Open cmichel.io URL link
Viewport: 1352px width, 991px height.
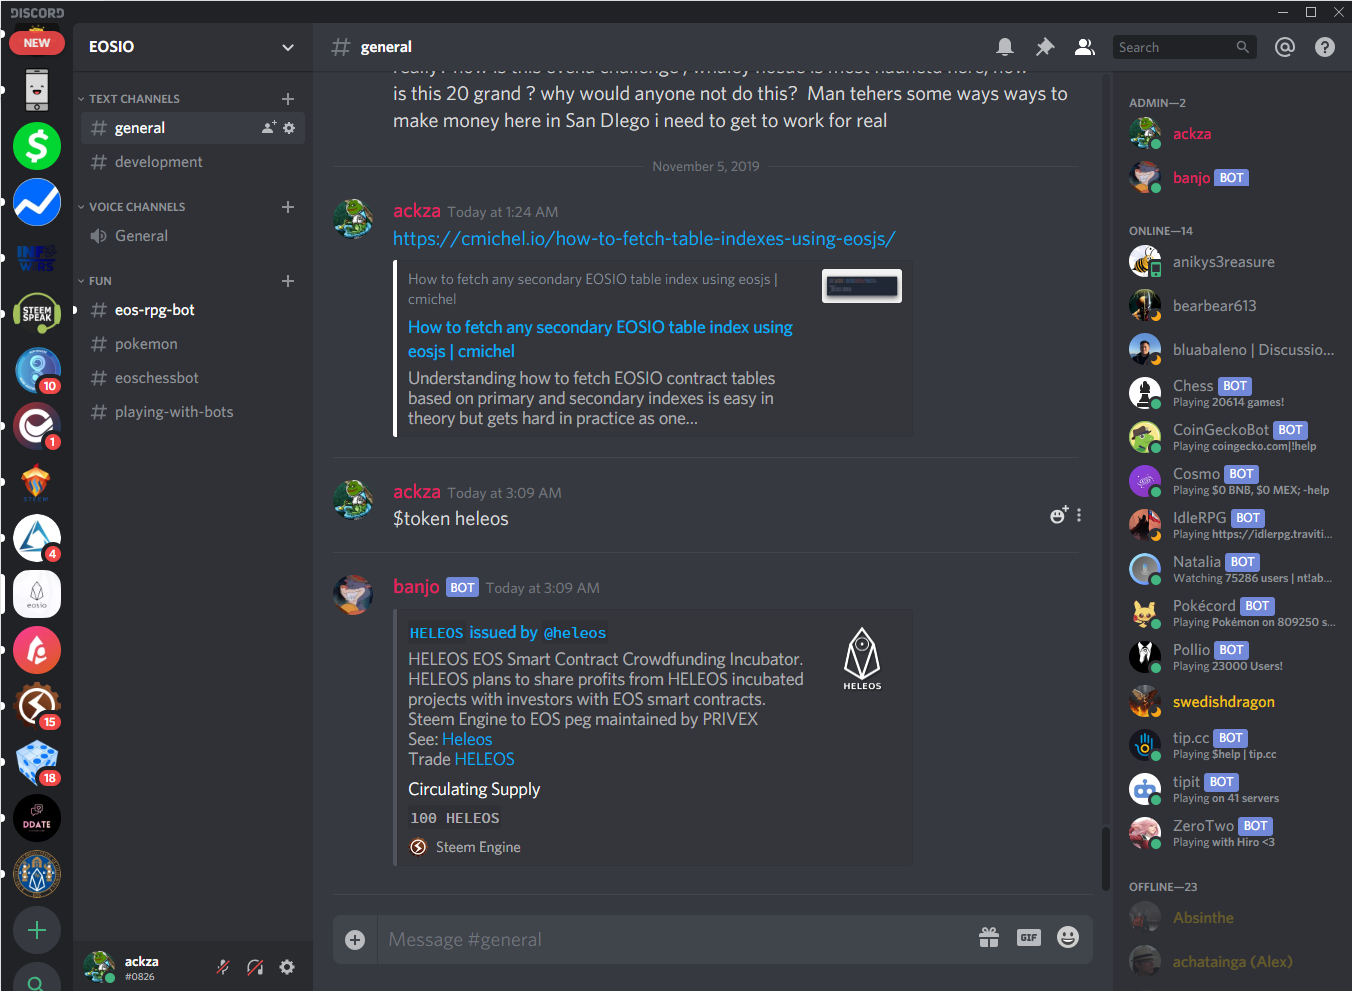point(644,238)
